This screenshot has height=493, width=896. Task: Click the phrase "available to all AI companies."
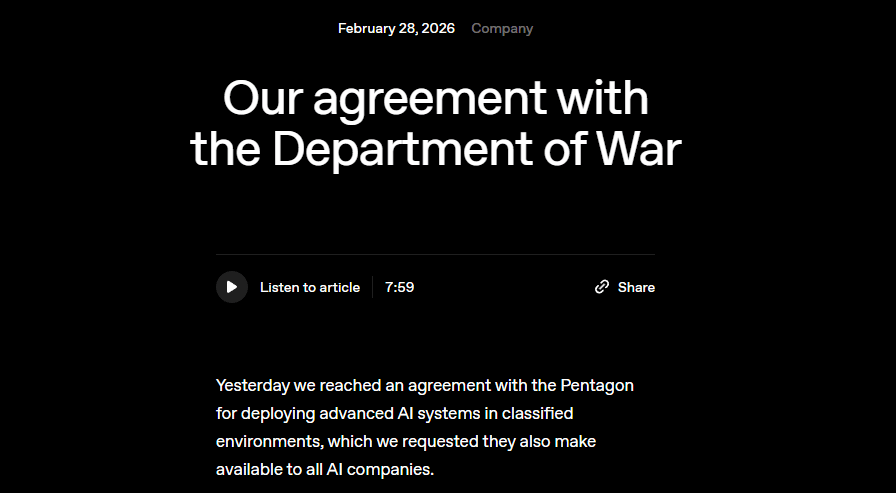coord(325,469)
